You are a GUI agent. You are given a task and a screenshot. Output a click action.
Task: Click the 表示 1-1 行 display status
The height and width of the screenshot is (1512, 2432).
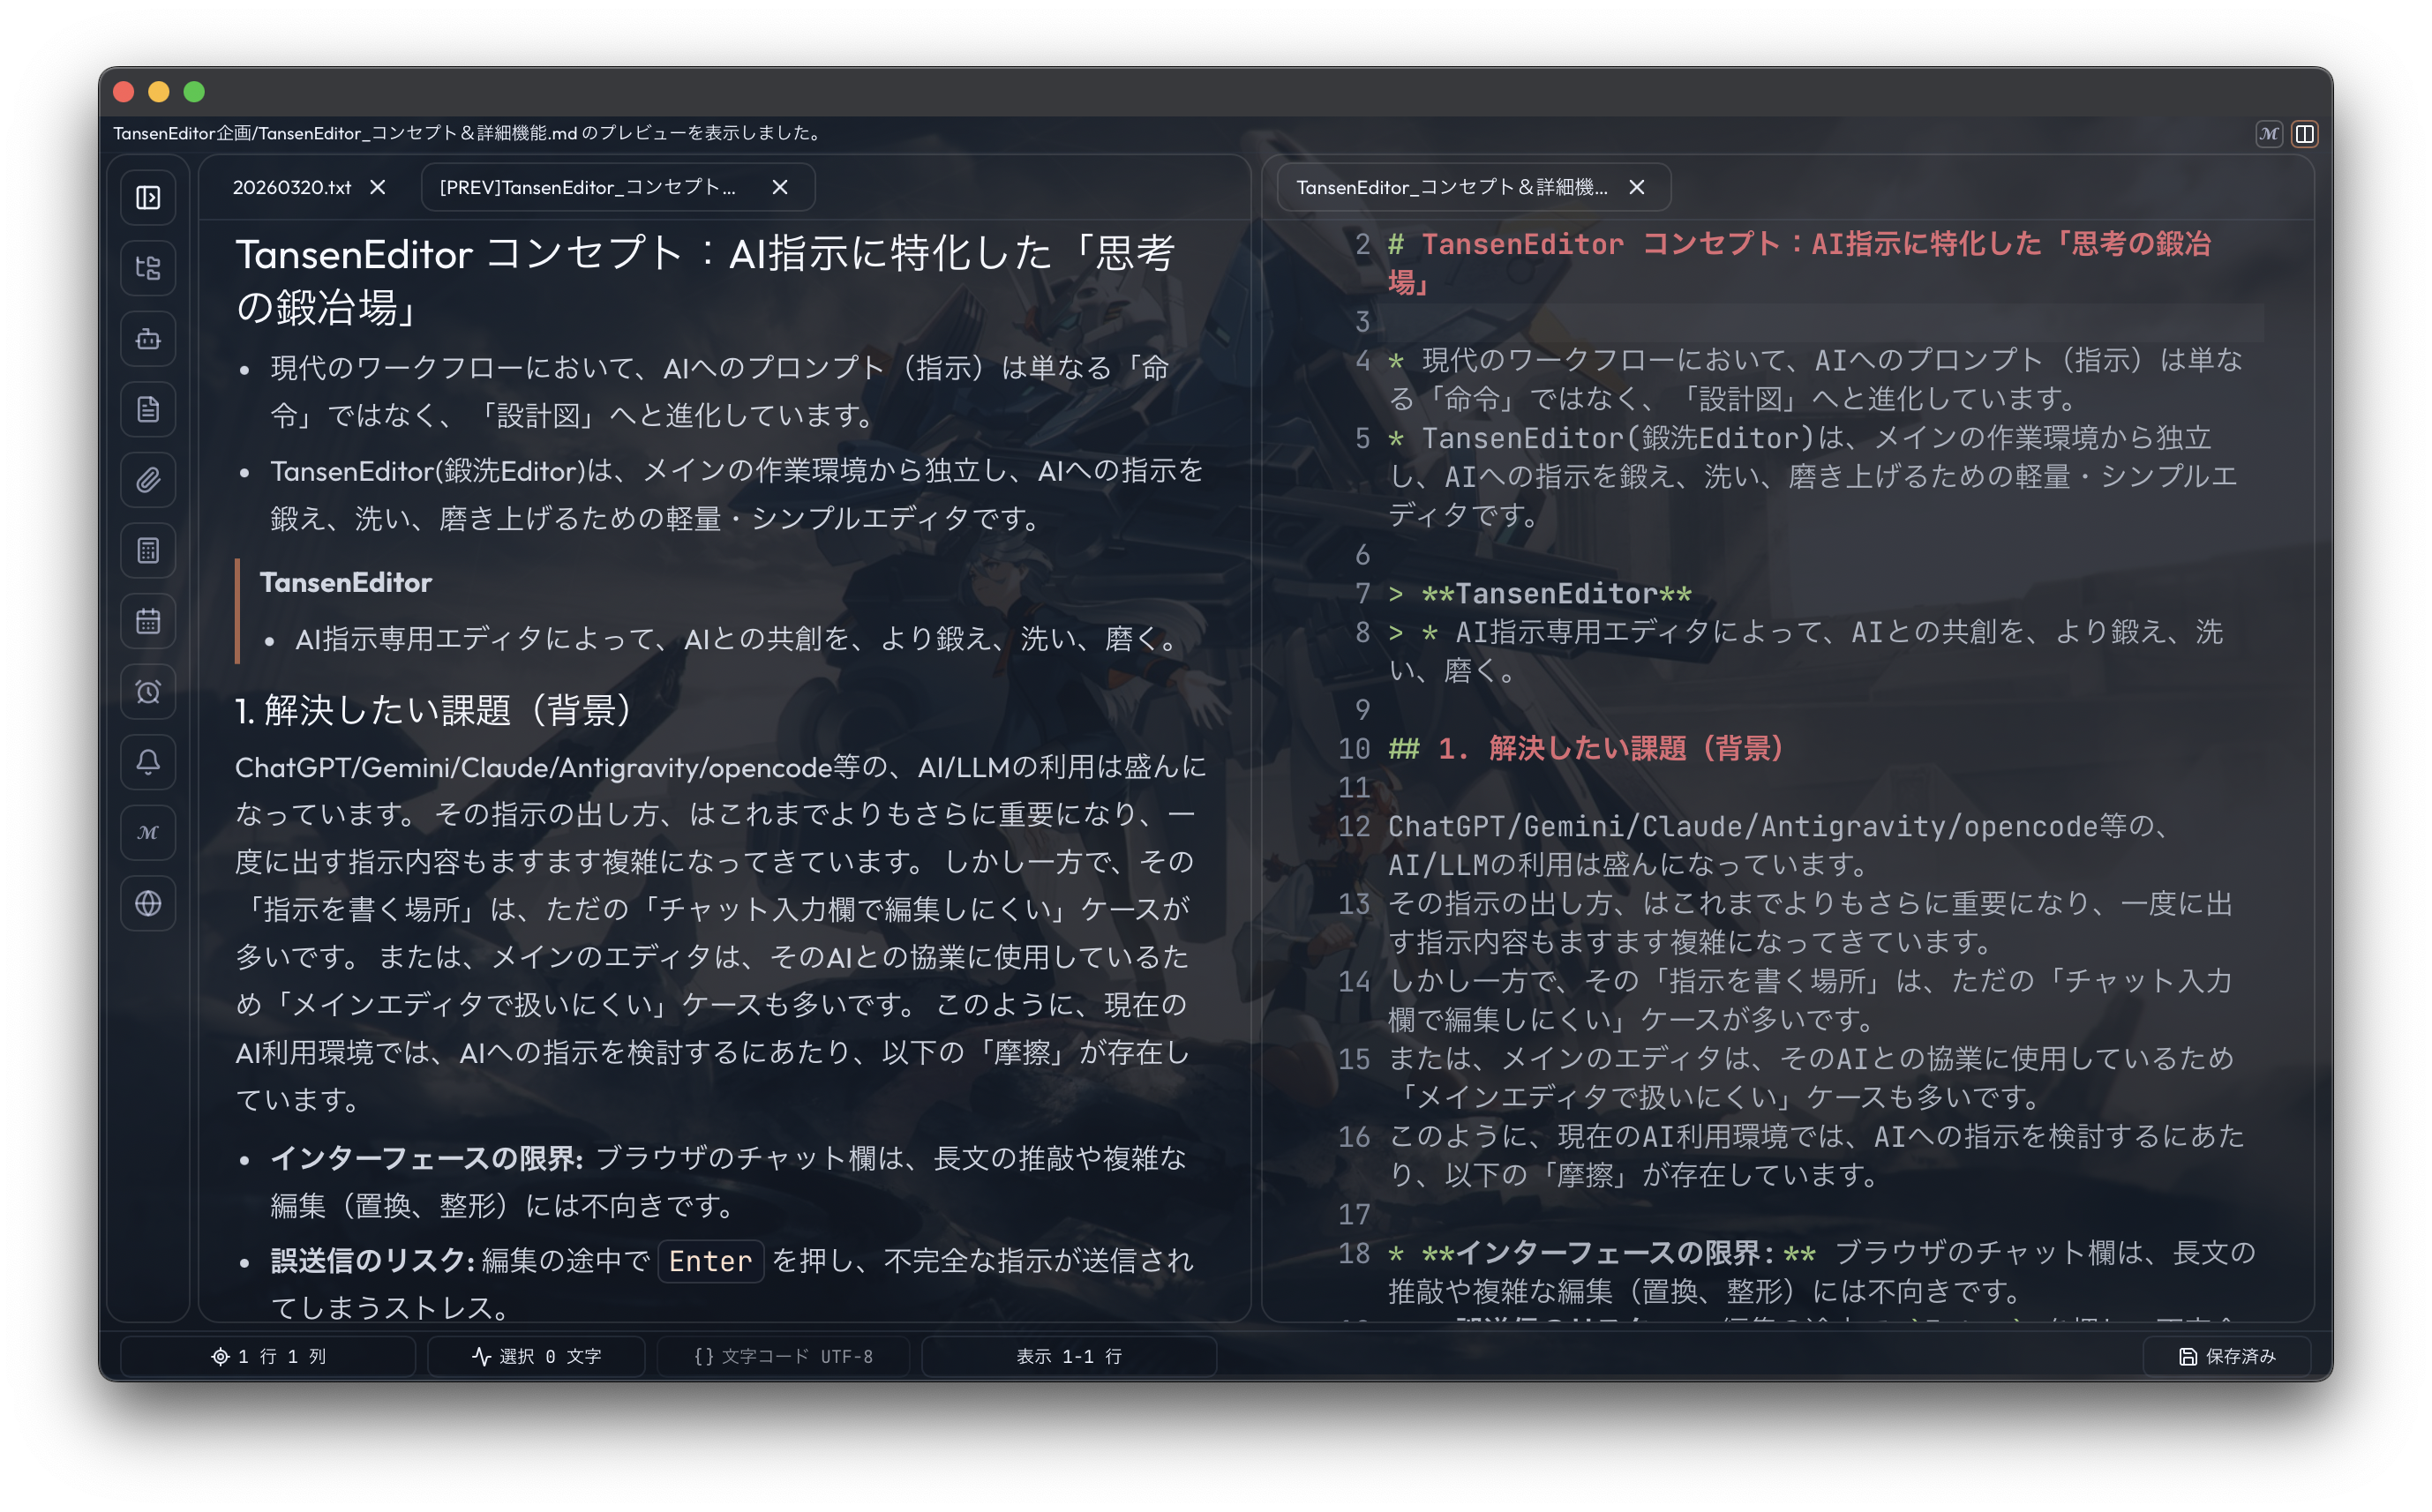click(x=1069, y=1357)
